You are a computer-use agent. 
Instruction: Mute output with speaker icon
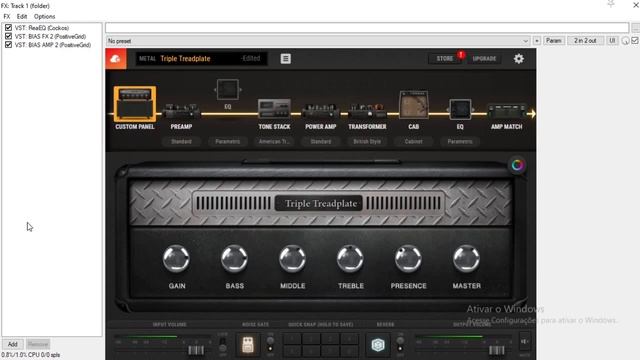[525, 341]
